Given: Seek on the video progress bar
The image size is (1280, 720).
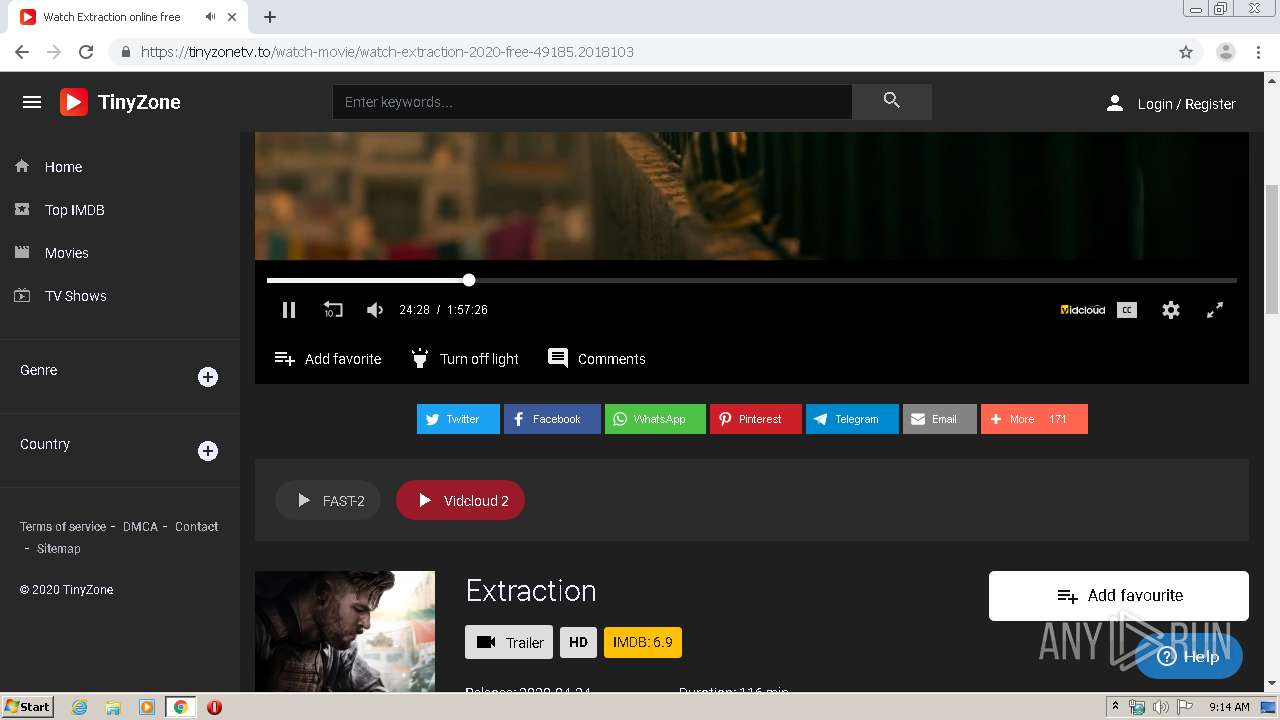Looking at the screenshot, I should click(752, 280).
